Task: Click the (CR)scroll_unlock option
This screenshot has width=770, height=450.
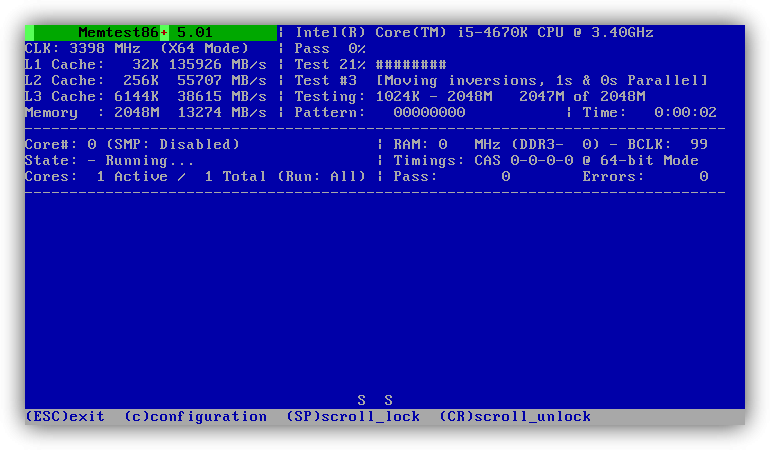Action: pyautogui.click(x=515, y=417)
